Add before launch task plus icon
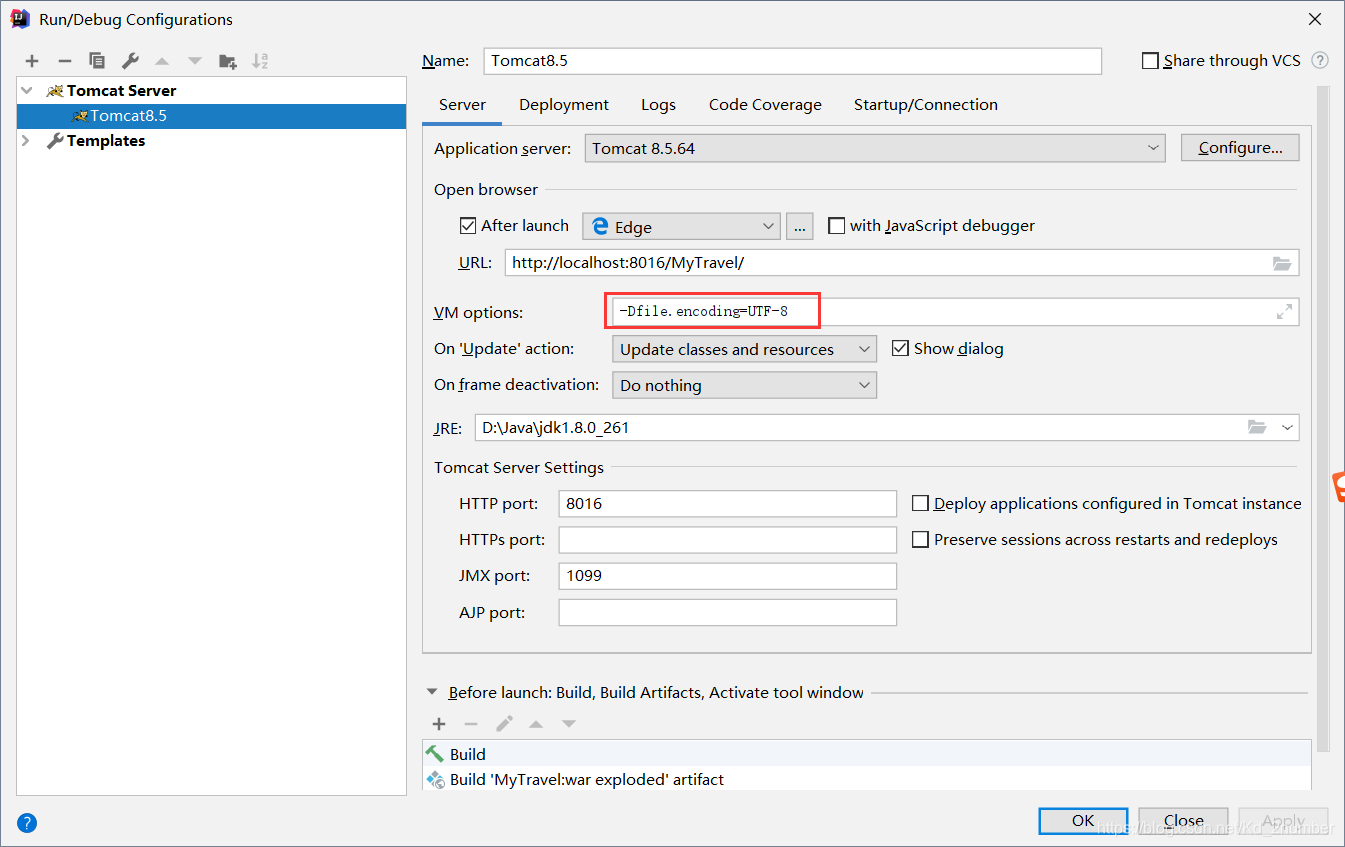1345x847 pixels. (439, 724)
